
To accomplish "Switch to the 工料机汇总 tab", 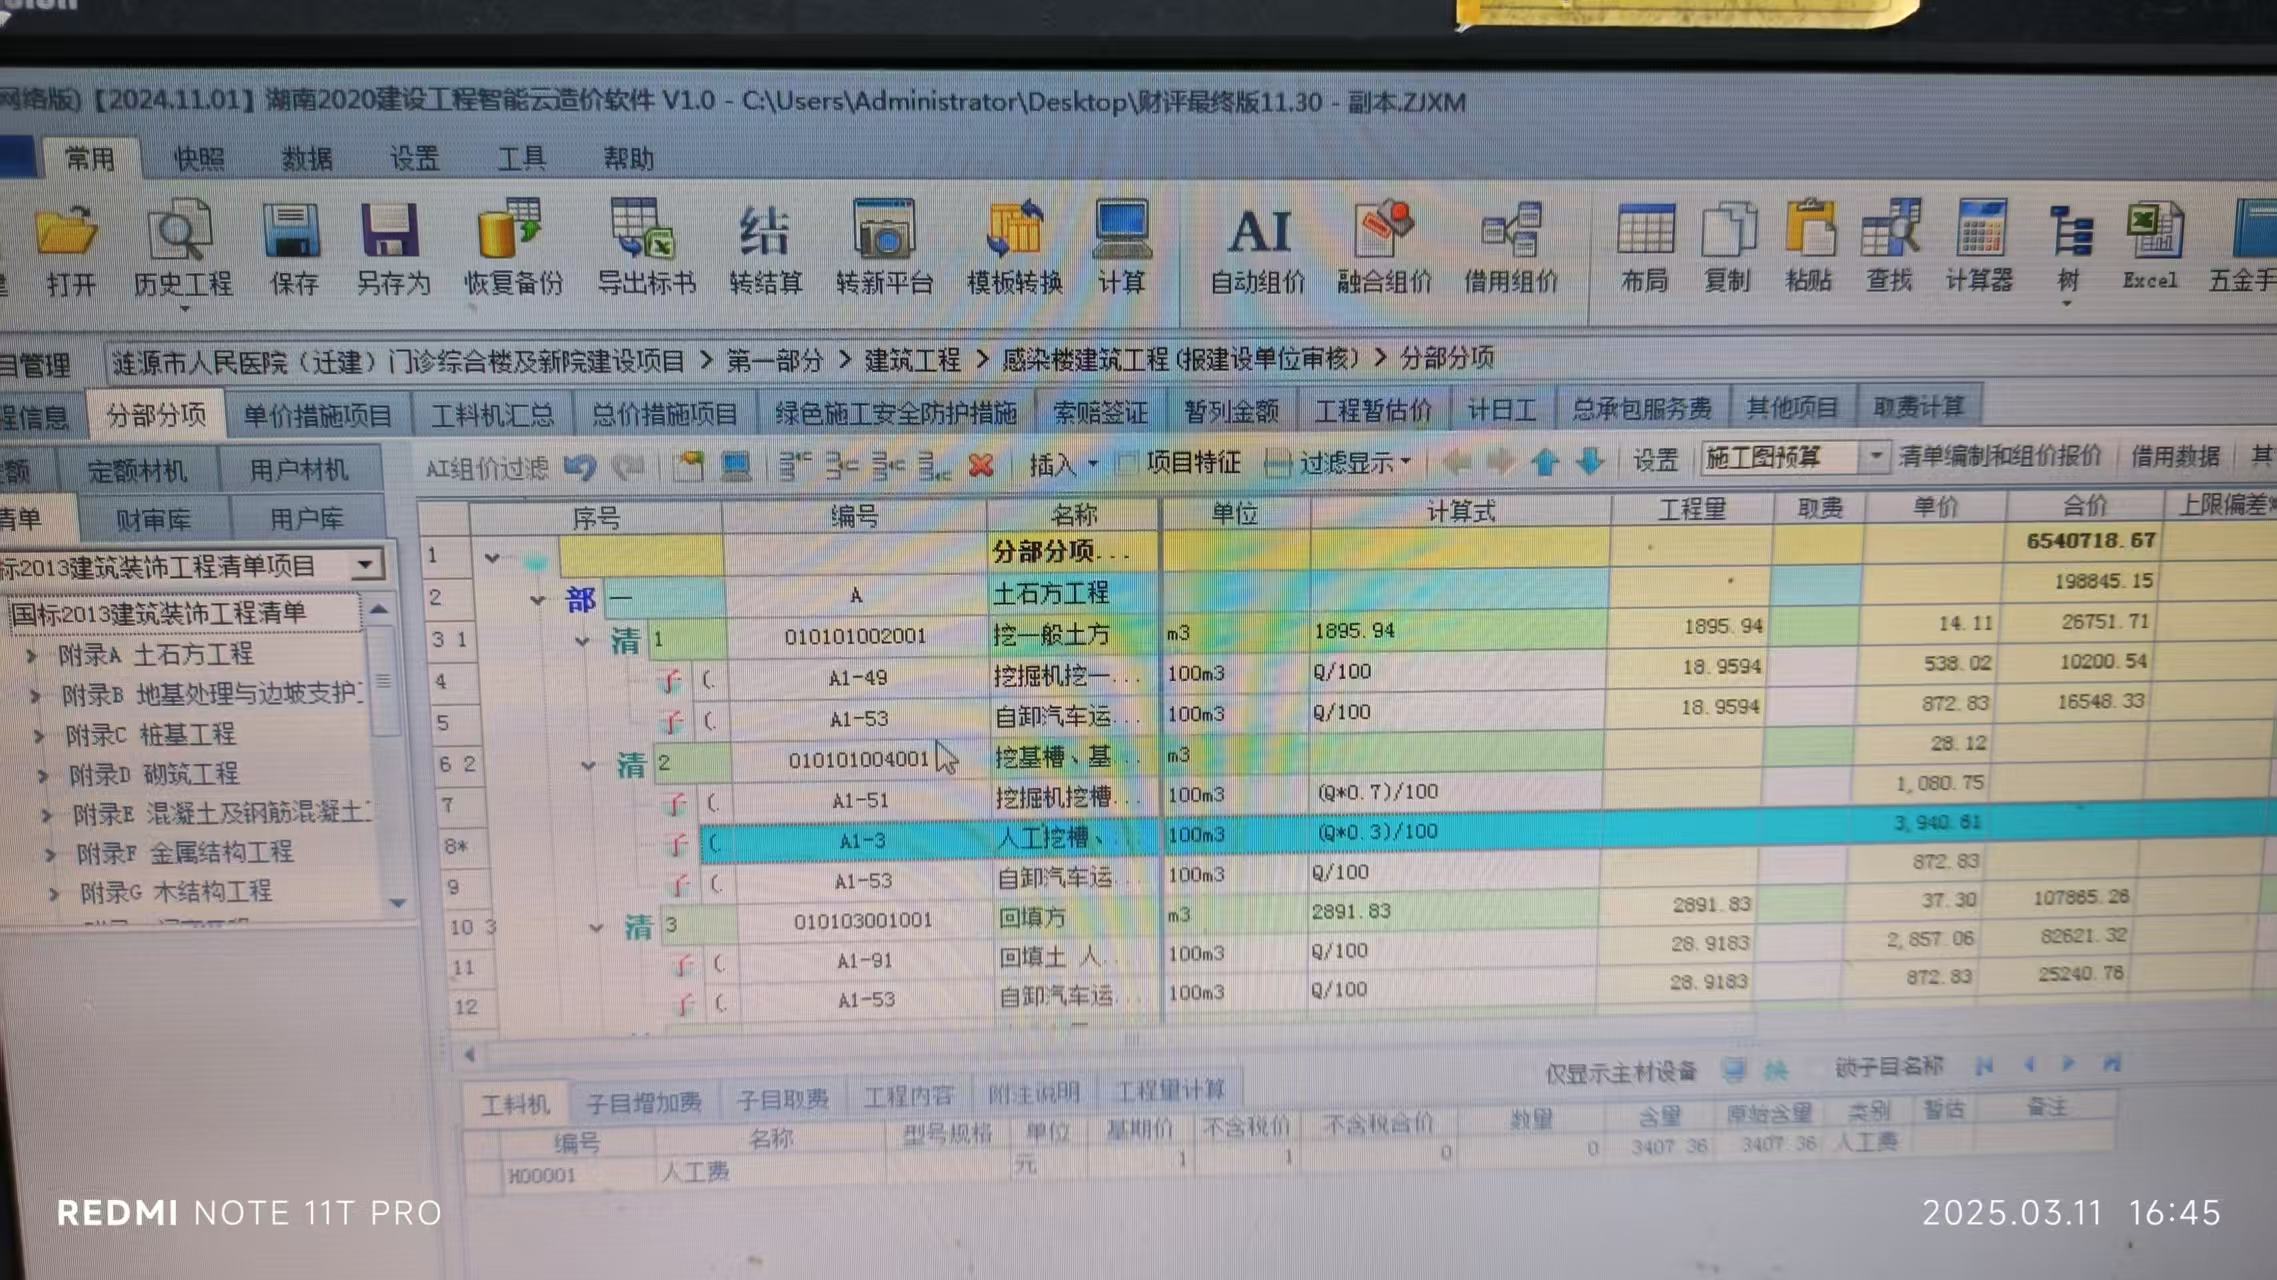I will (x=492, y=414).
